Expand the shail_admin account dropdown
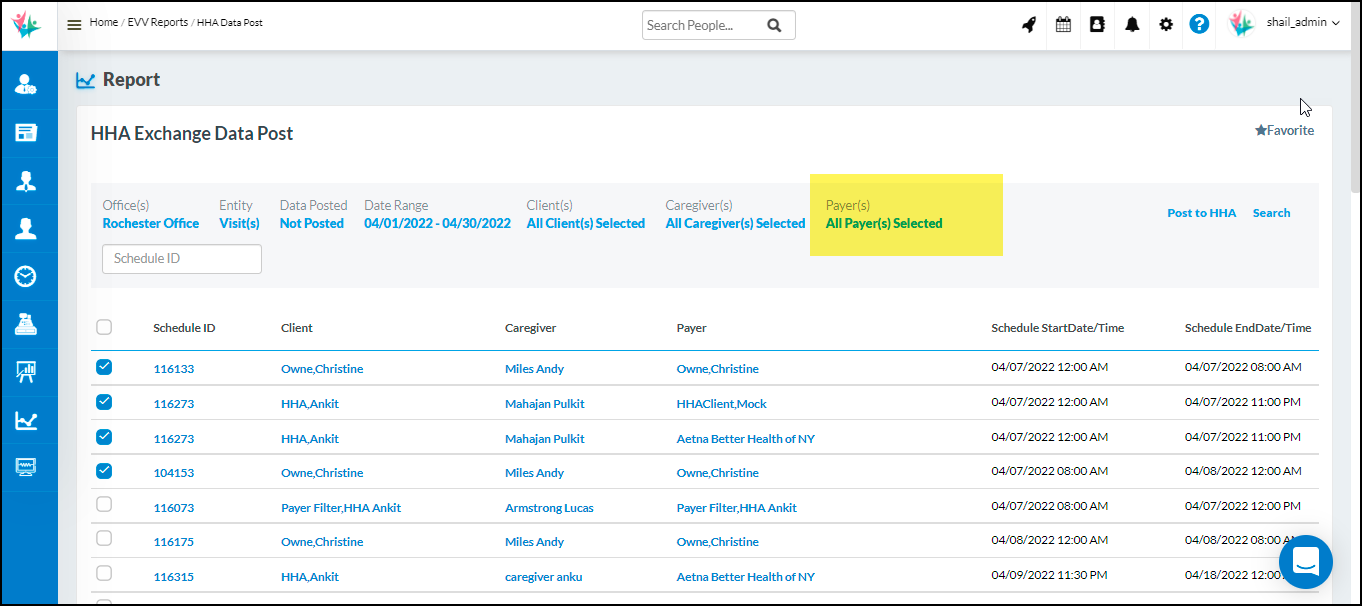 [x=1294, y=21]
